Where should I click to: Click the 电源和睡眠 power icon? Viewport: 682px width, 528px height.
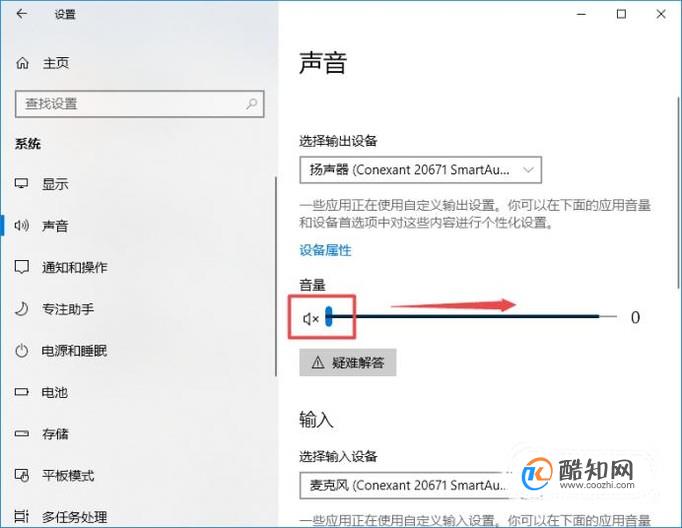[22, 351]
